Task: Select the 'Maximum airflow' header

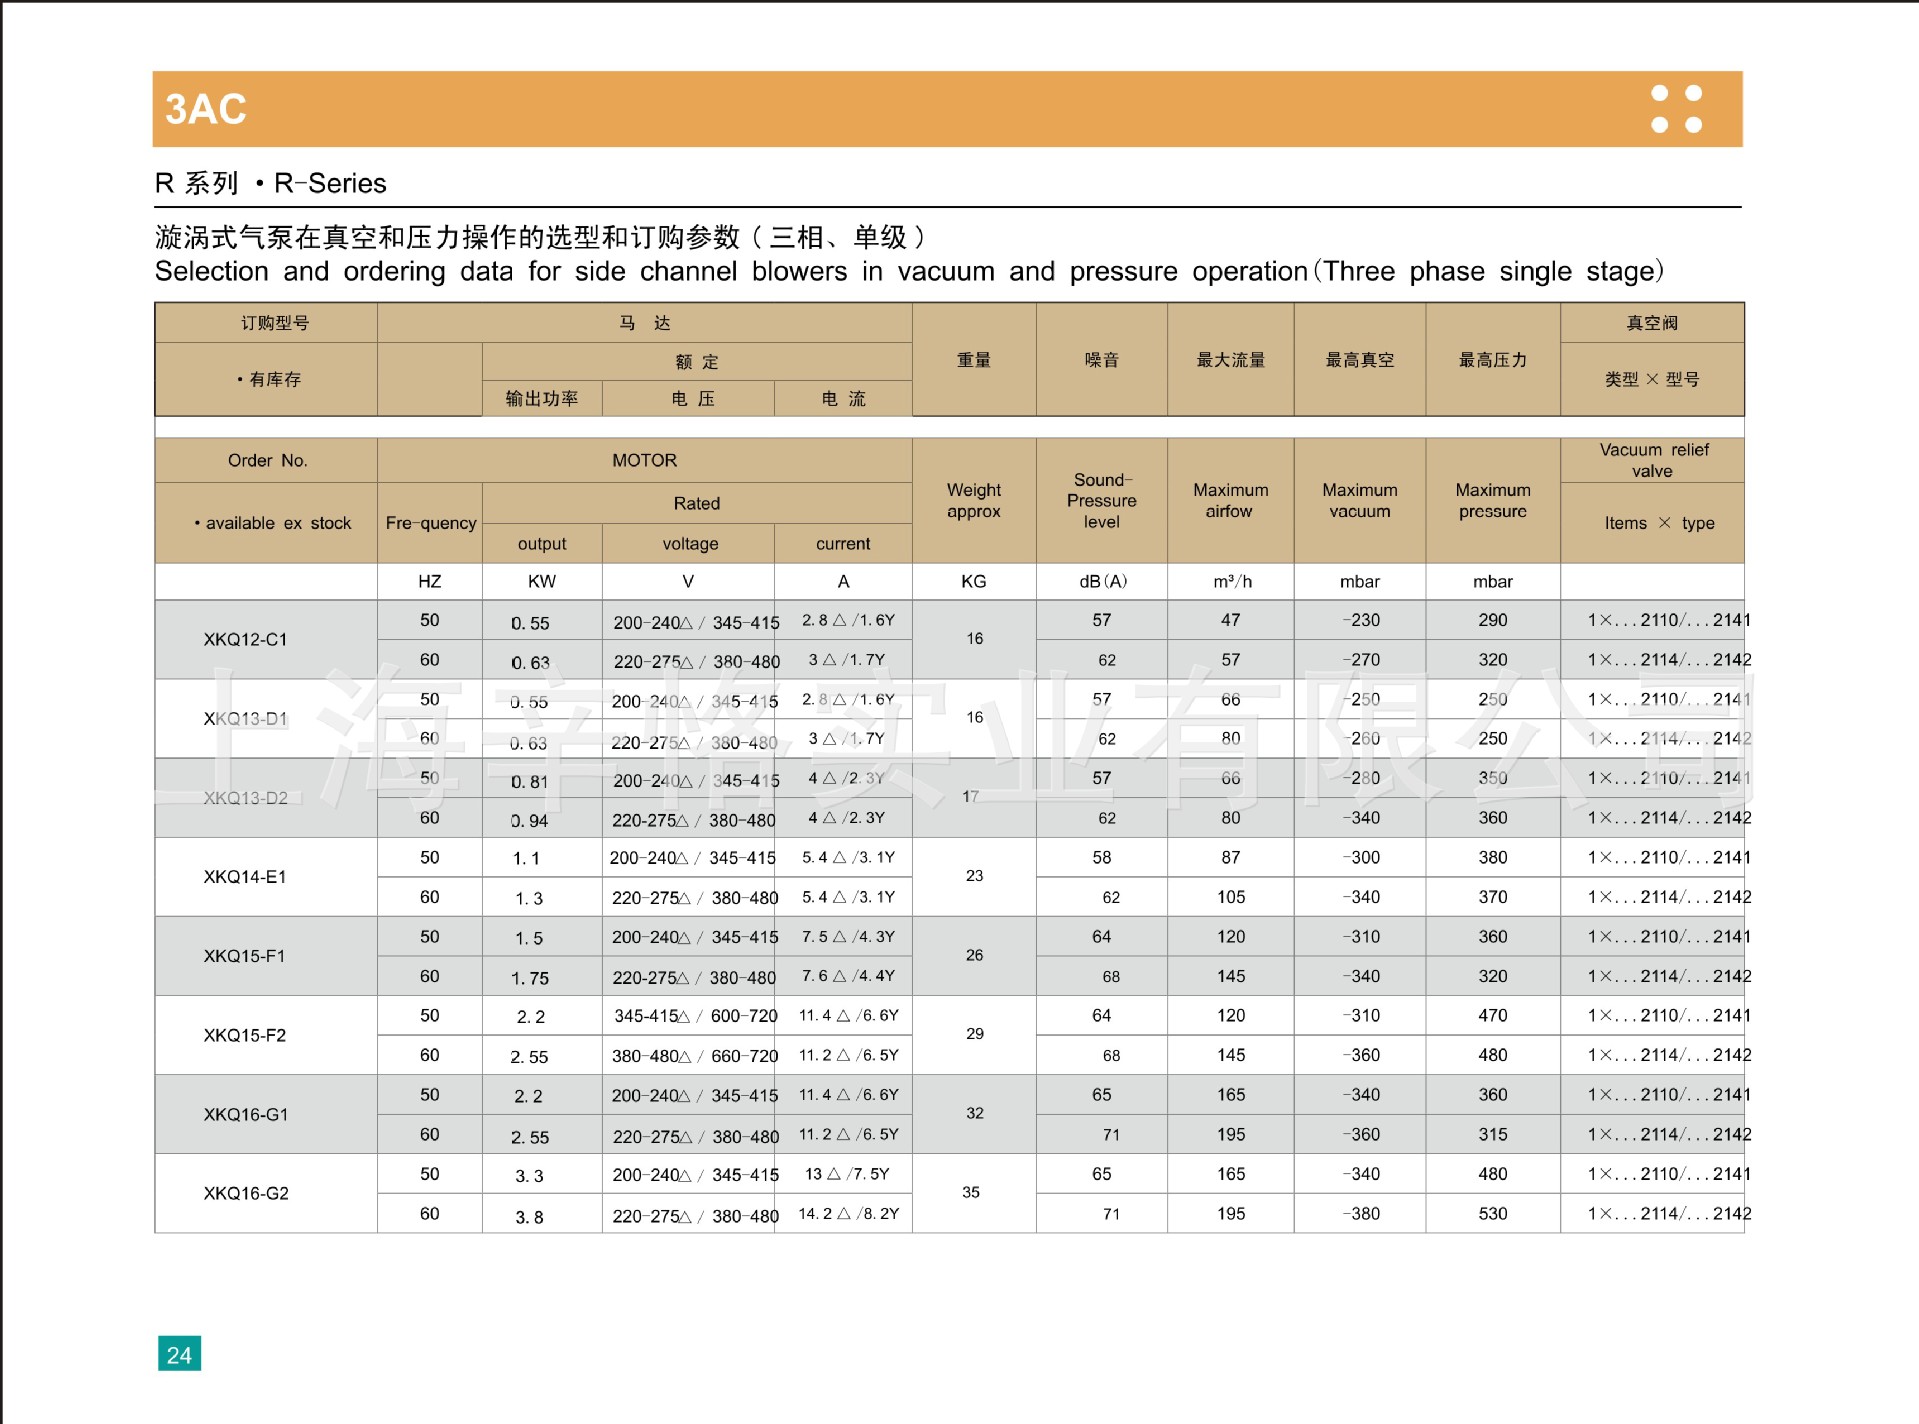Action: (1230, 501)
